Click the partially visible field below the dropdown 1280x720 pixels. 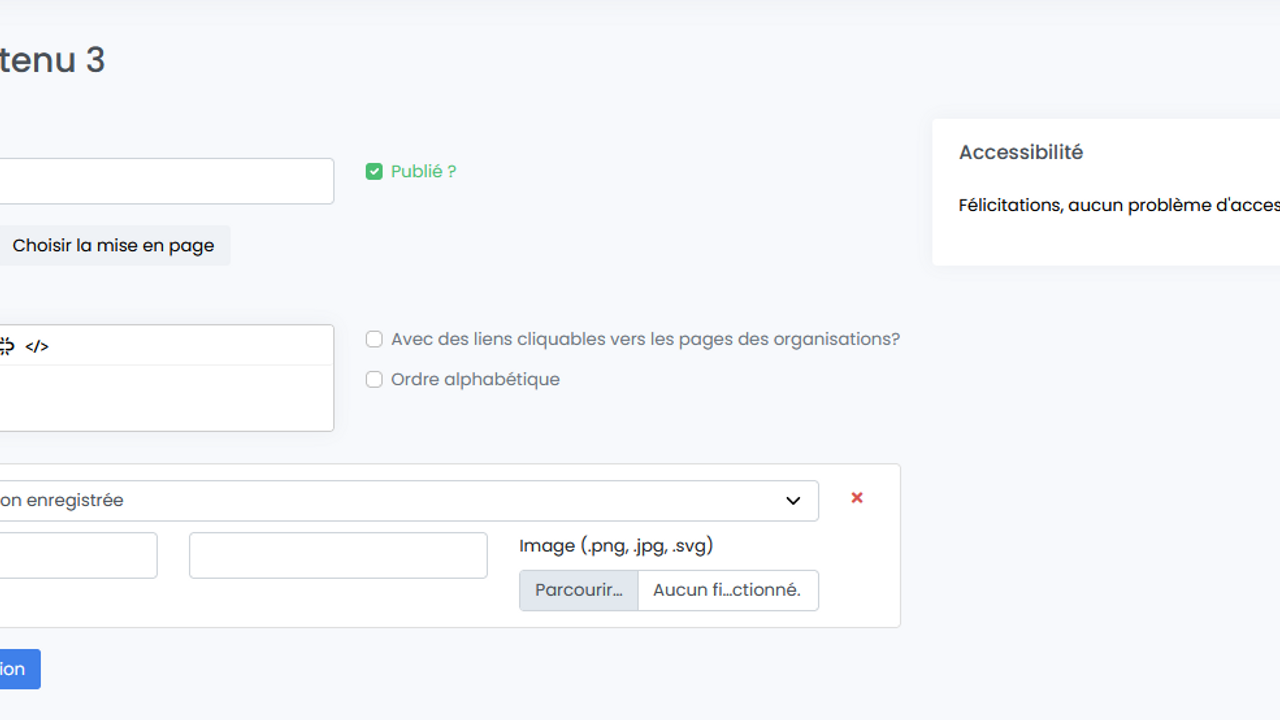pyautogui.click(x=77, y=555)
